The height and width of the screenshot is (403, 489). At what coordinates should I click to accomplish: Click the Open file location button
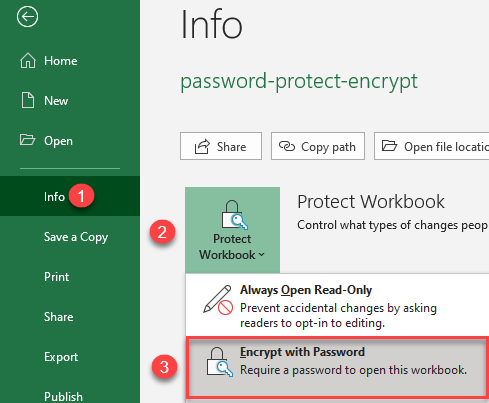(x=432, y=146)
